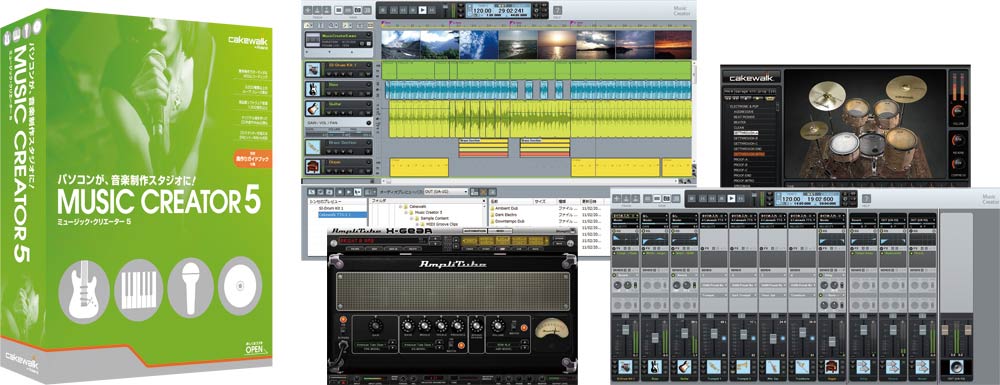Click the piano keyboard icon on product box
1000x385 pixels.
pyautogui.click(x=139, y=290)
